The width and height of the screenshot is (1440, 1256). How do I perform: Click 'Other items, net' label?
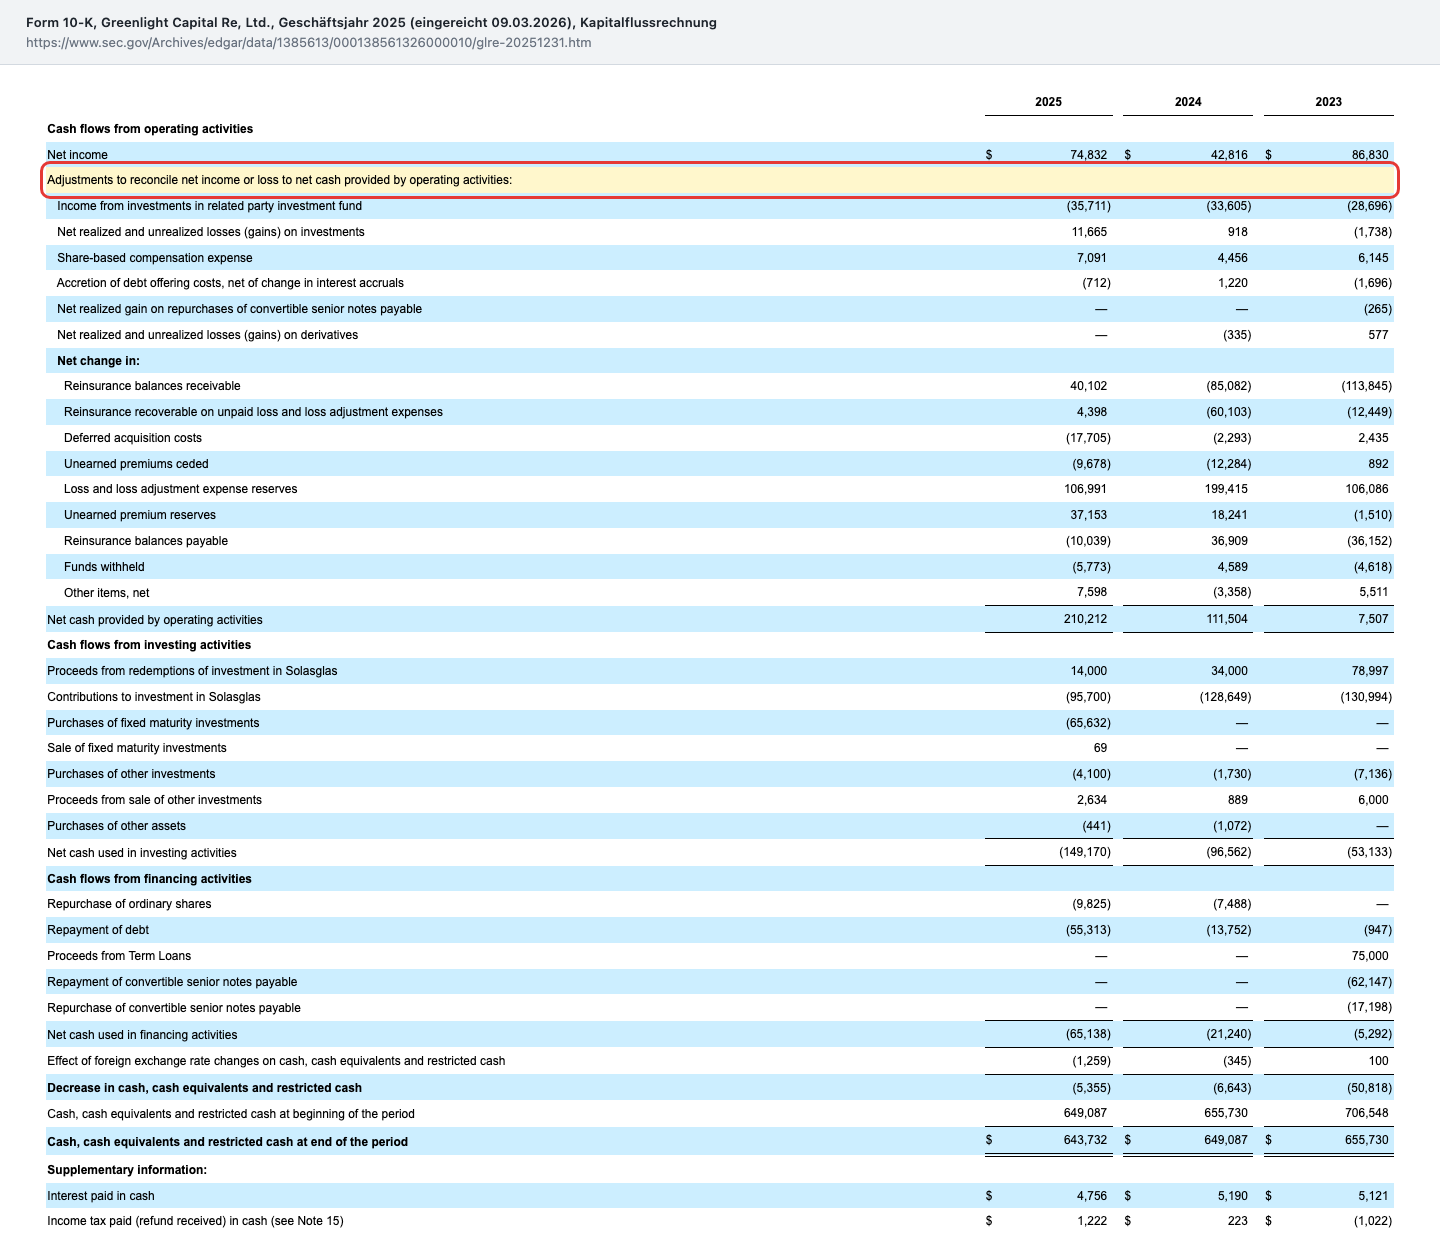click(106, 593)
